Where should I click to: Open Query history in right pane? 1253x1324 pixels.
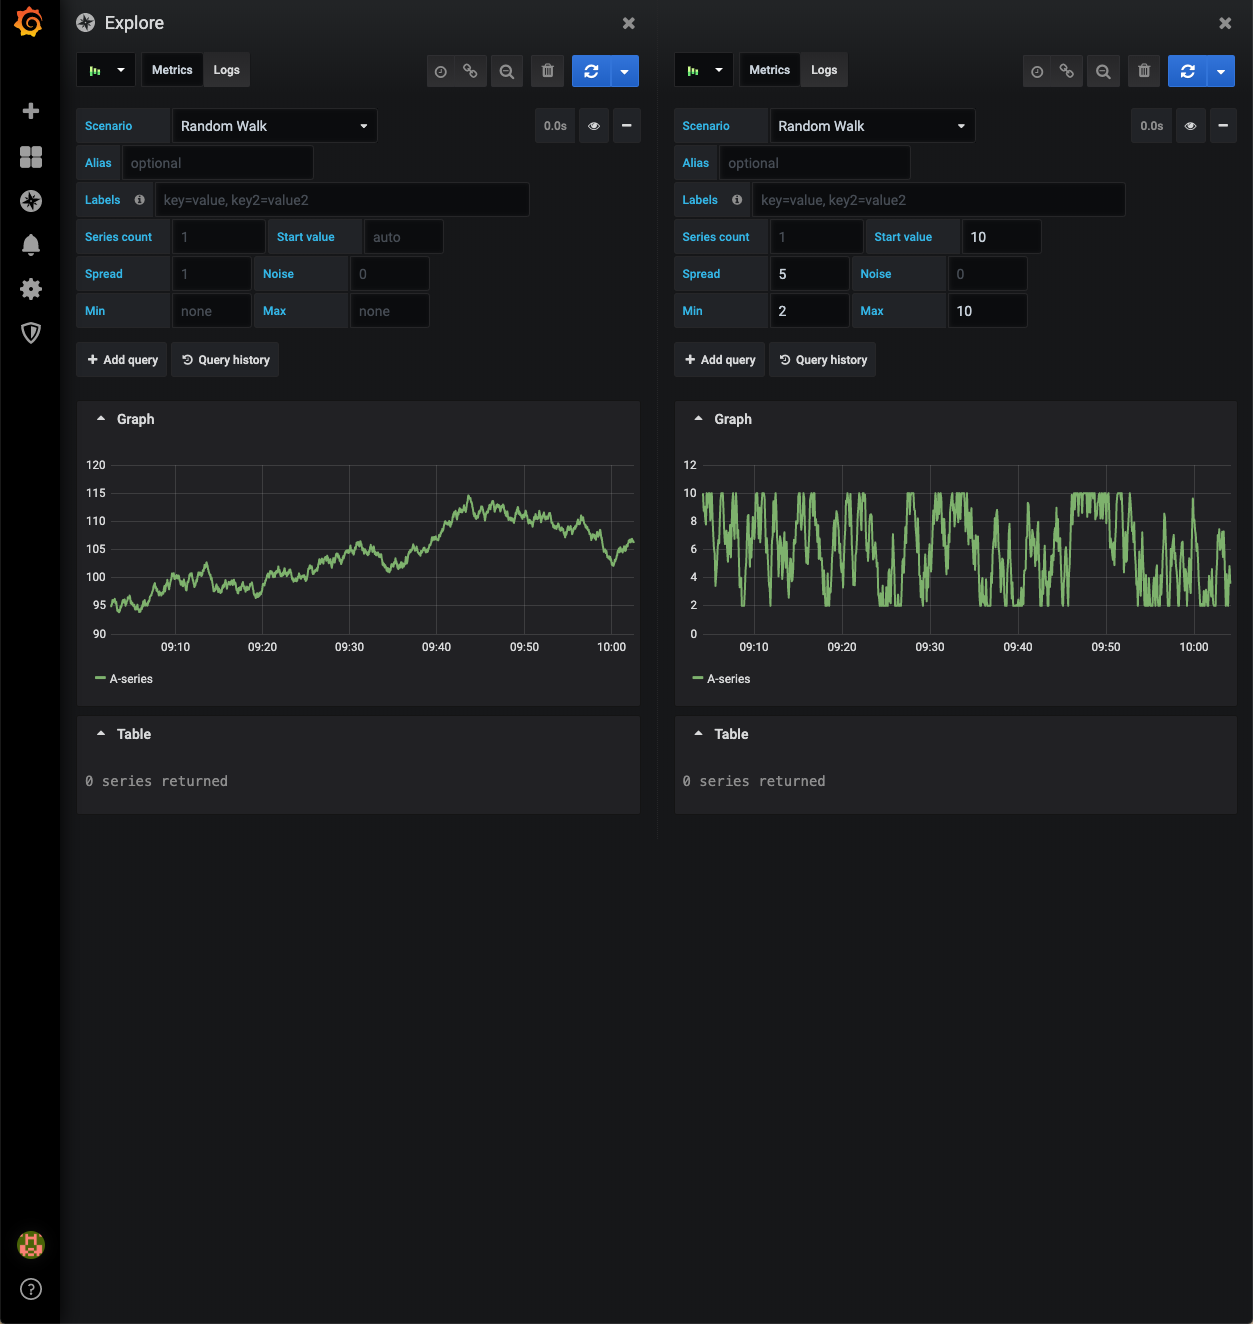coord(822,360)
